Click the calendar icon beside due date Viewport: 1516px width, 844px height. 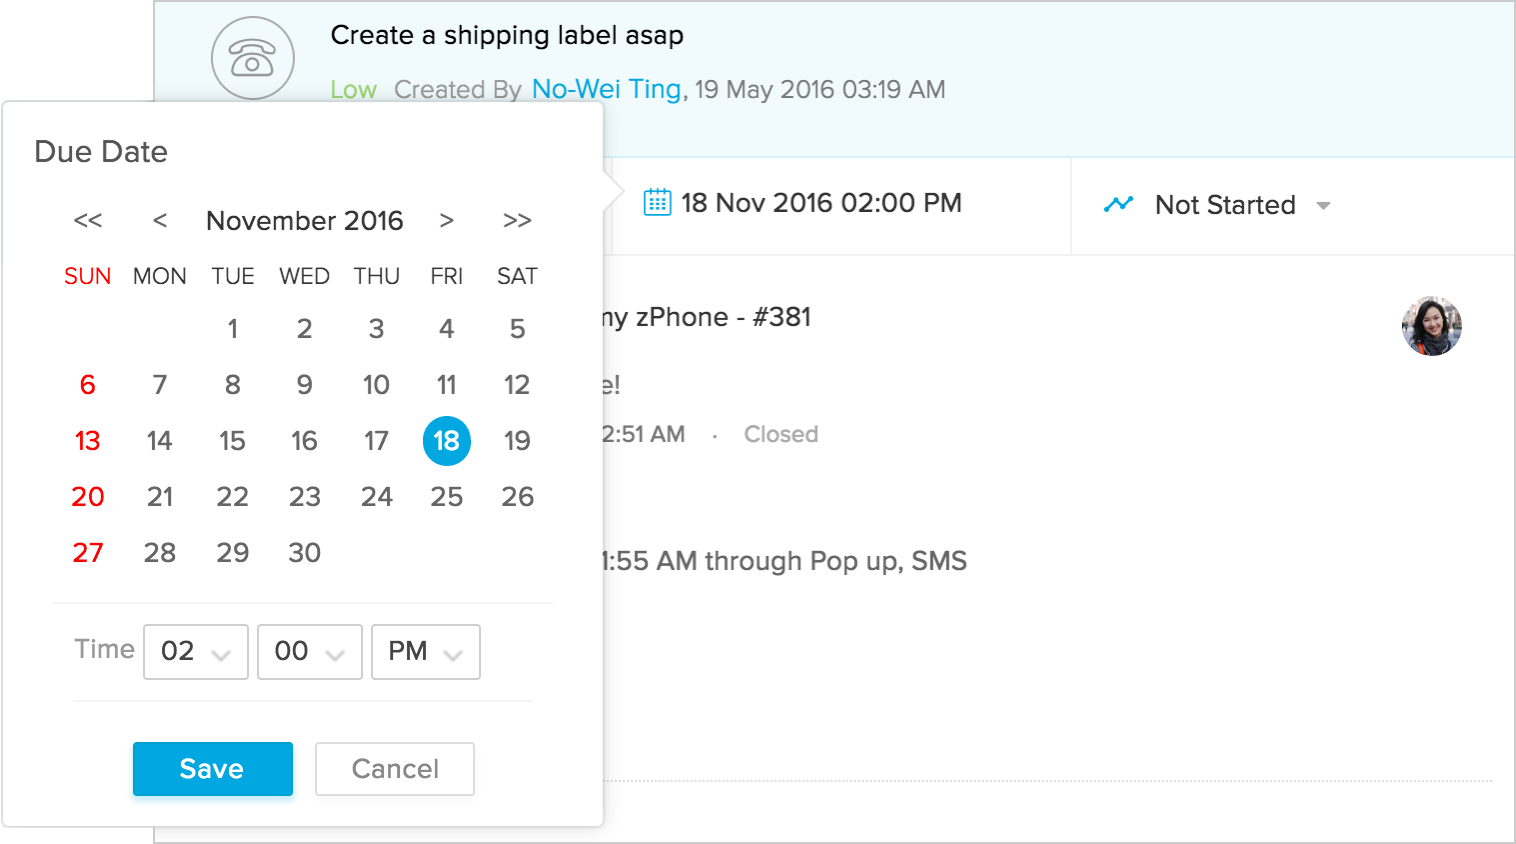coord(657,202)
